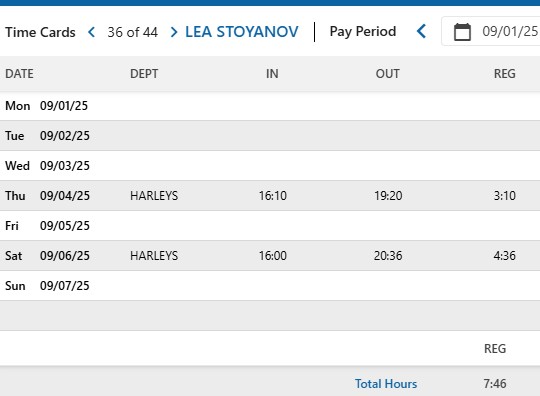Screen dimensions: 540x396
Task: Click the REG column header
Action: pyautogui.click(x=505, y=74)
